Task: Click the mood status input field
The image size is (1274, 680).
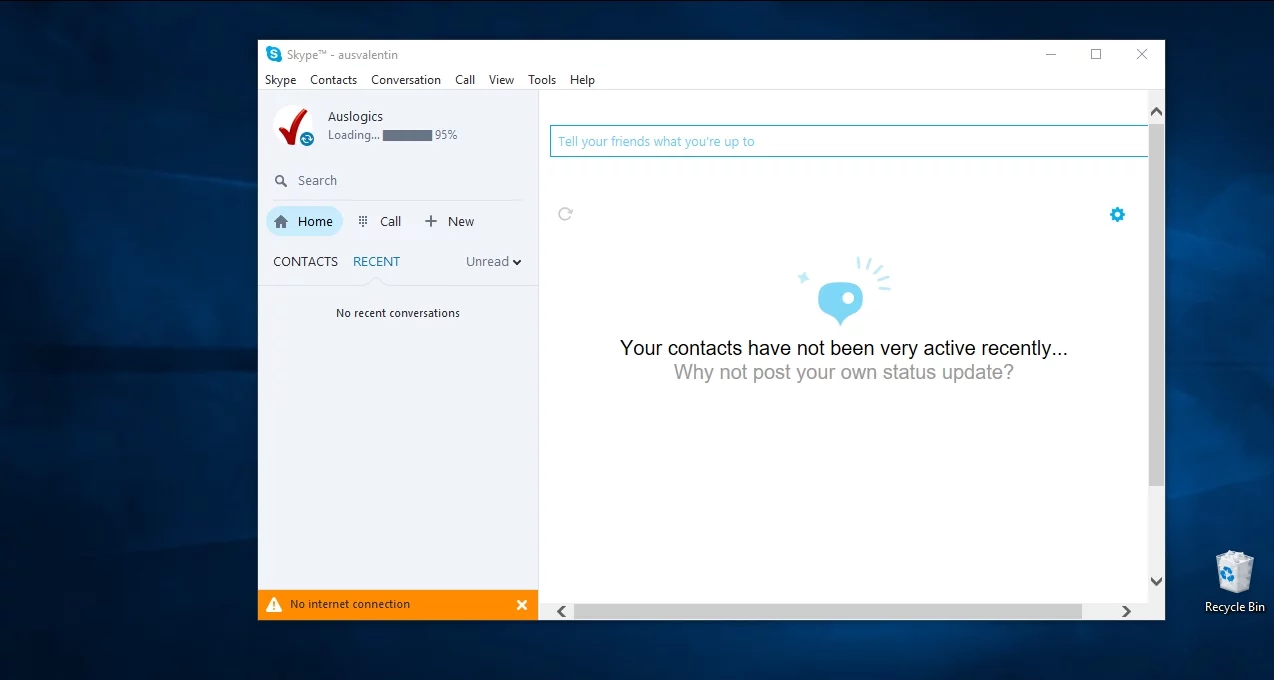Action: [x=848, y=141]
